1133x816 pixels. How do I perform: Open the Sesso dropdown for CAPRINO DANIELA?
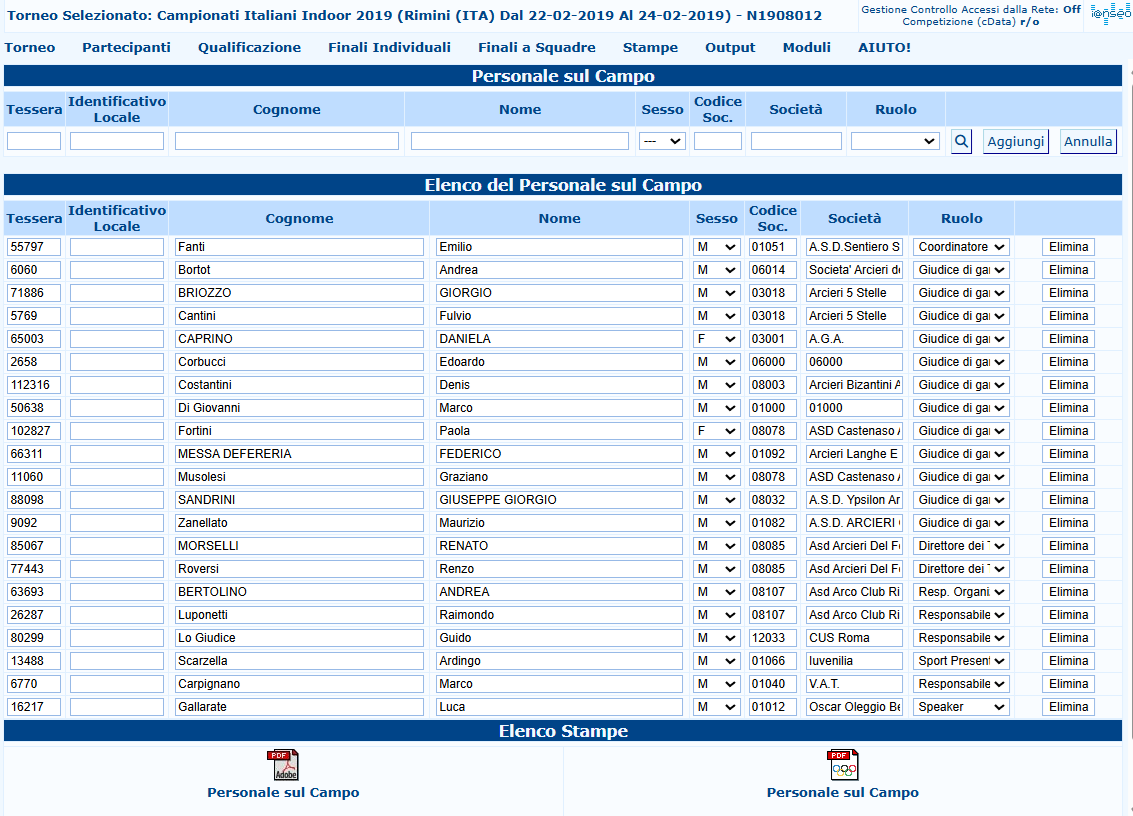(716, 339)
